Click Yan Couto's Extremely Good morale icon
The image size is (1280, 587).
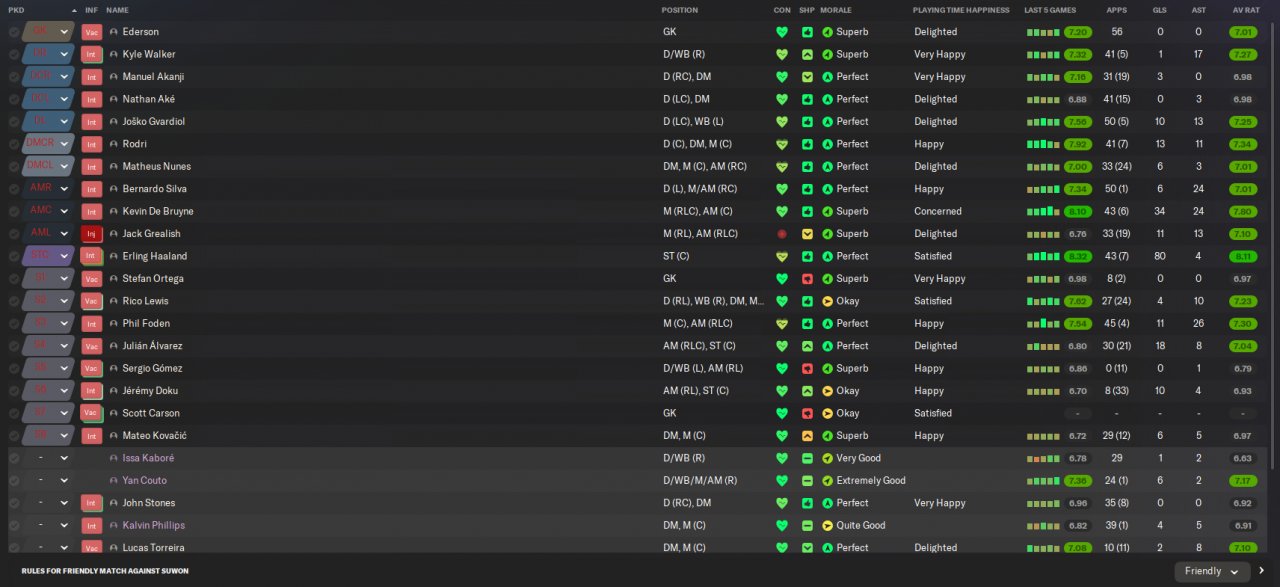827,481
